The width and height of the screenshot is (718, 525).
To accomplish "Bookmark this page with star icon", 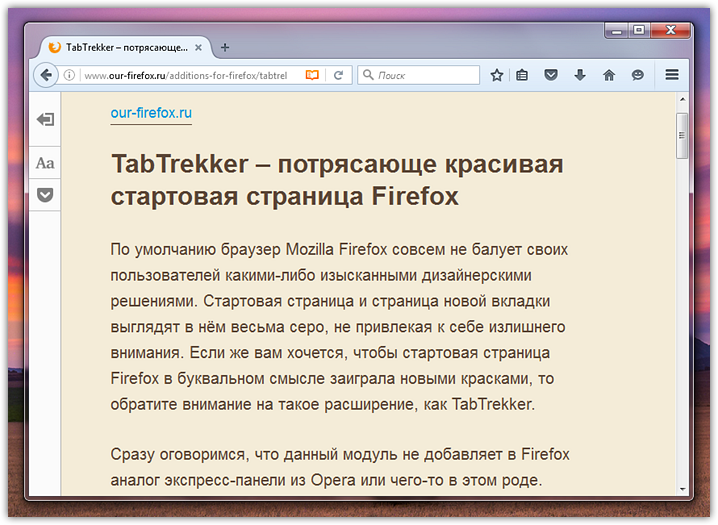I will pos(497,75).
